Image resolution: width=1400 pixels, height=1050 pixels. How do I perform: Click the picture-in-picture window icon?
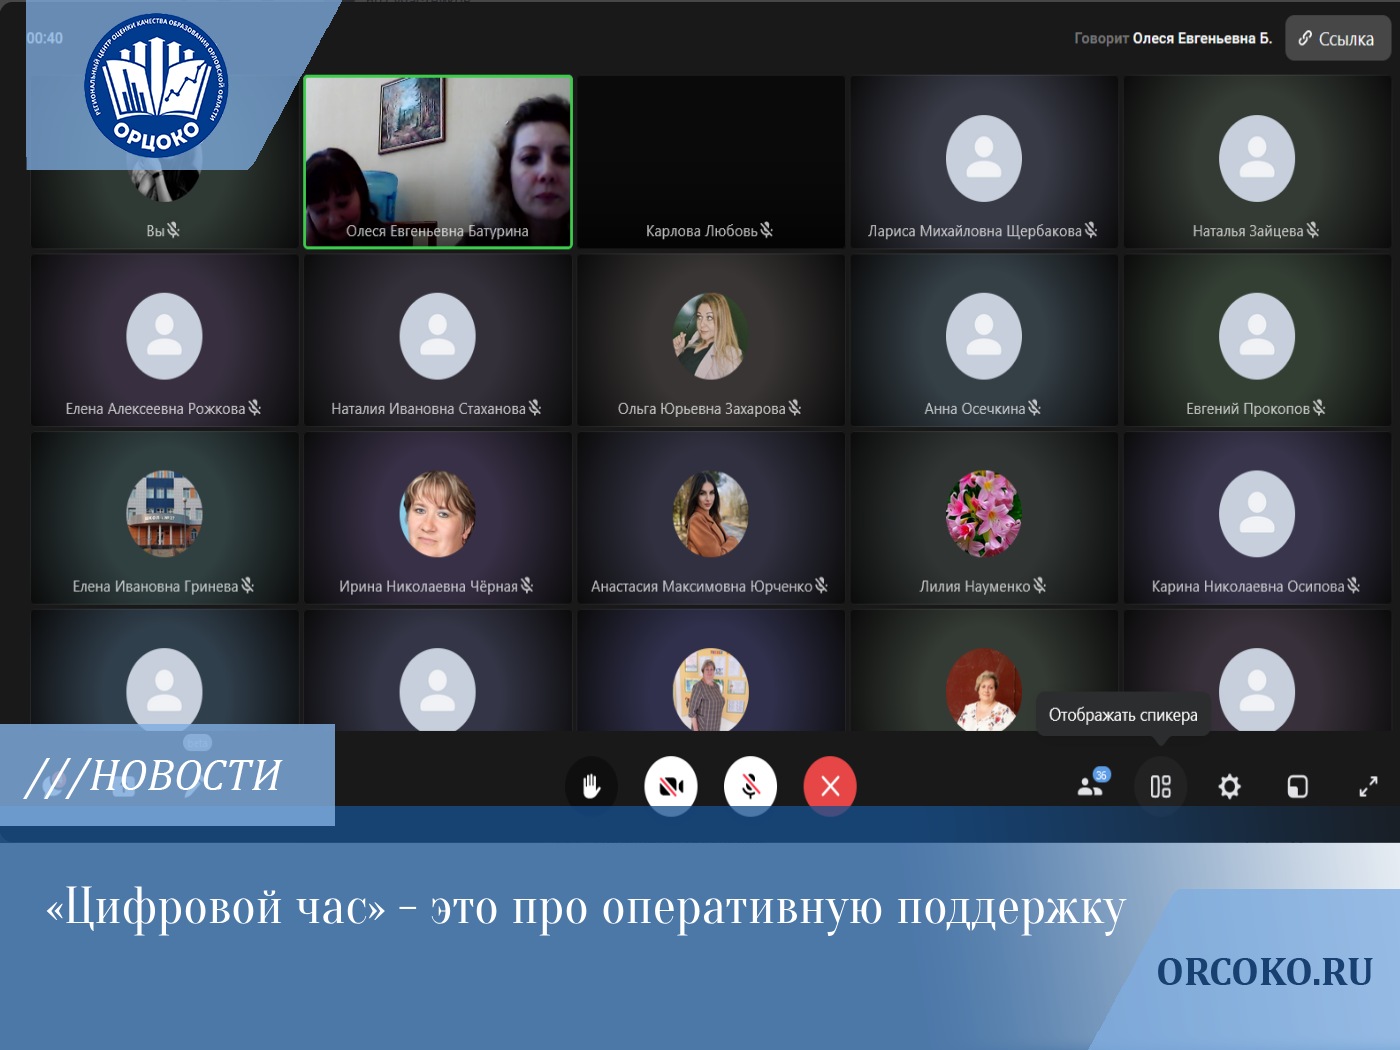pos(1297,786)
